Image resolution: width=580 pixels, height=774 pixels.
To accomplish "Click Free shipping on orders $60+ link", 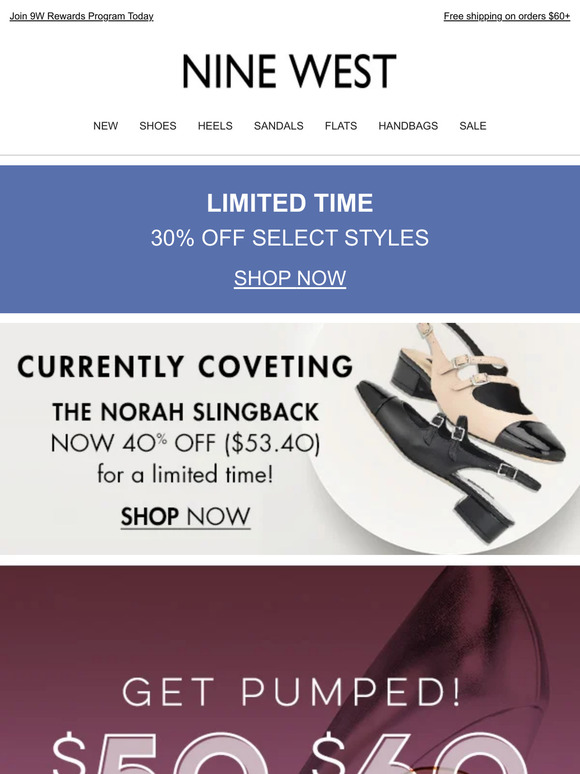I will point(506,16).
